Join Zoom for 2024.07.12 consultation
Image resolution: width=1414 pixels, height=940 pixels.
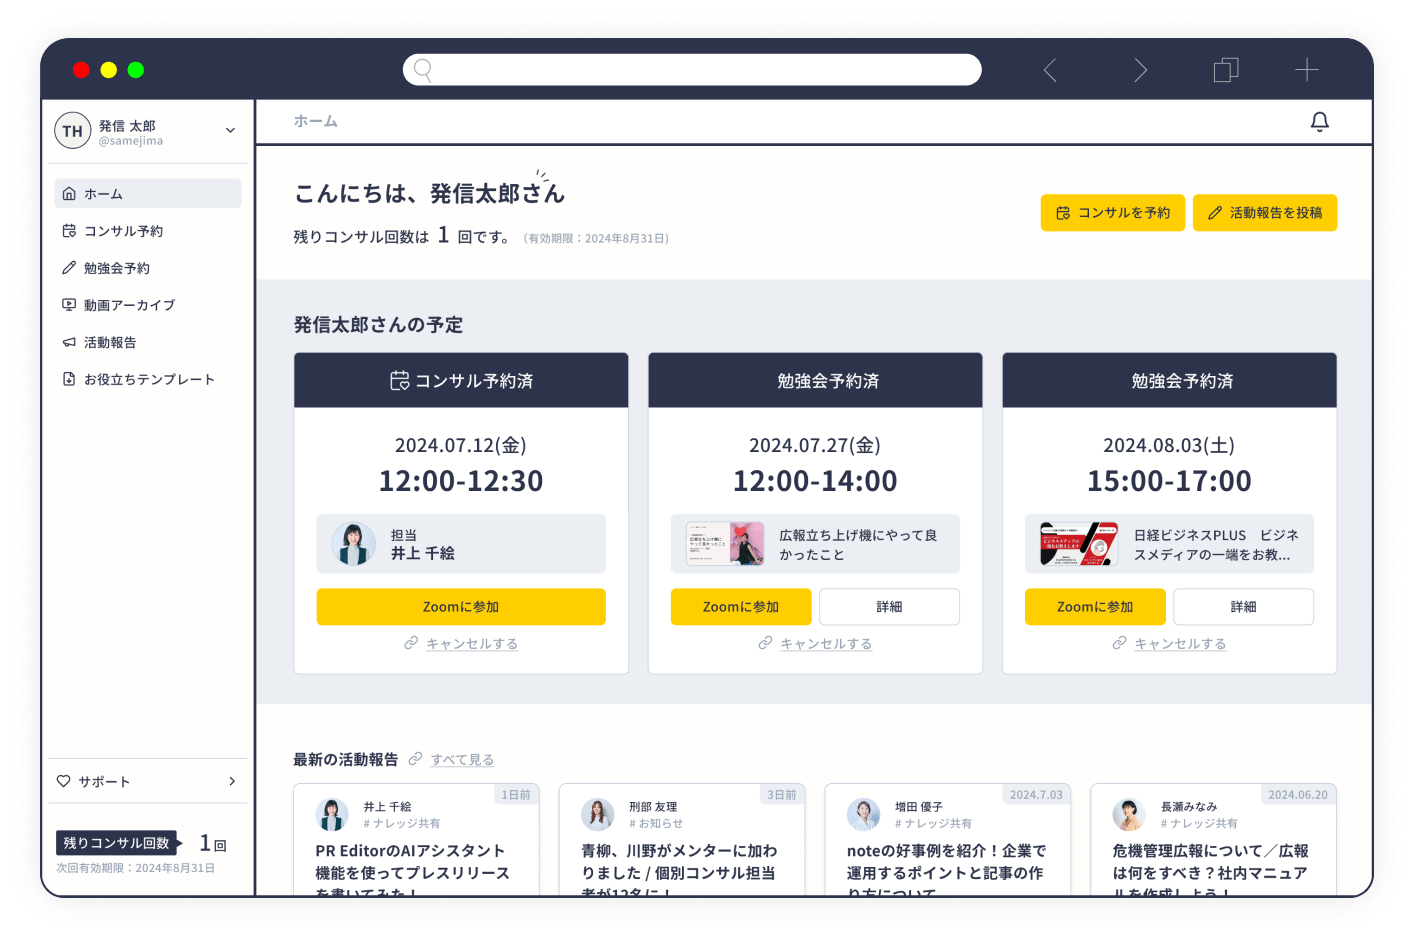click(461, 607)
